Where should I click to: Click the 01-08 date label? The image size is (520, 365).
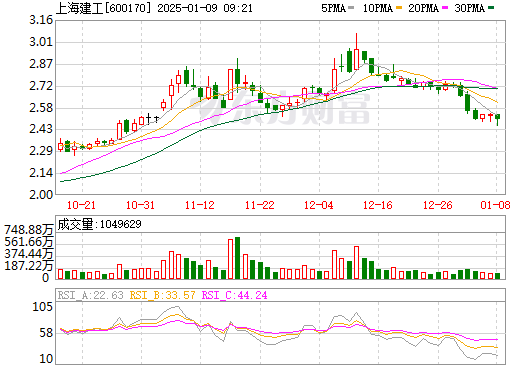click(495, 205)
